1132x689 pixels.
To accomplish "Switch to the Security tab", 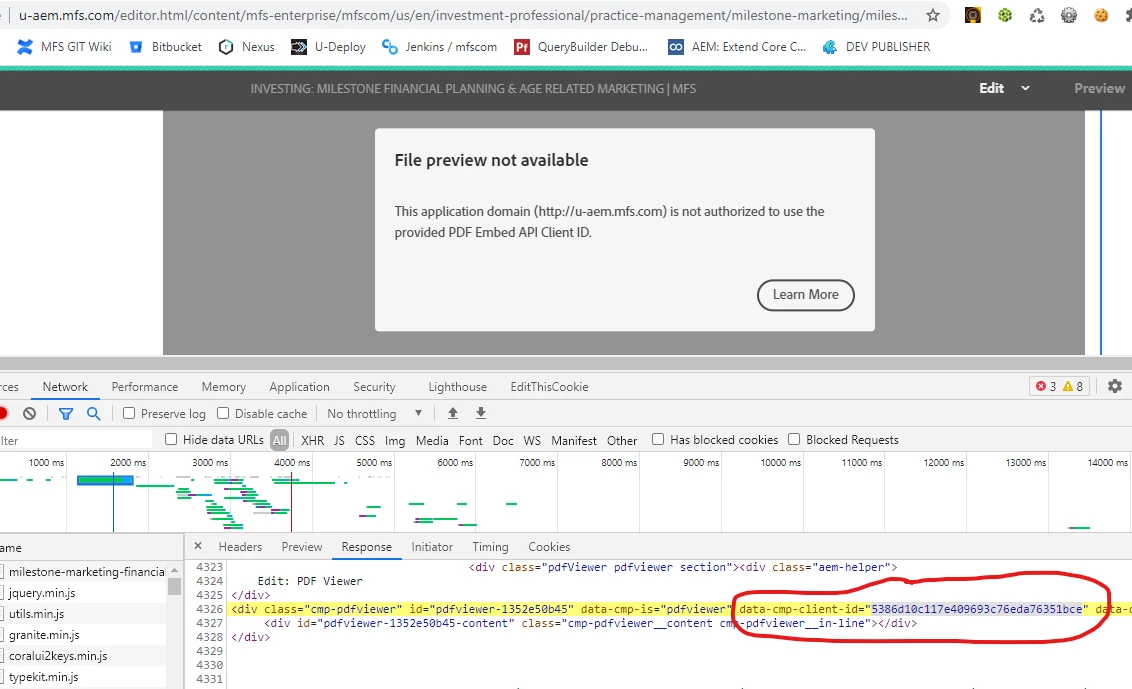I will click(x=374, y=387).
